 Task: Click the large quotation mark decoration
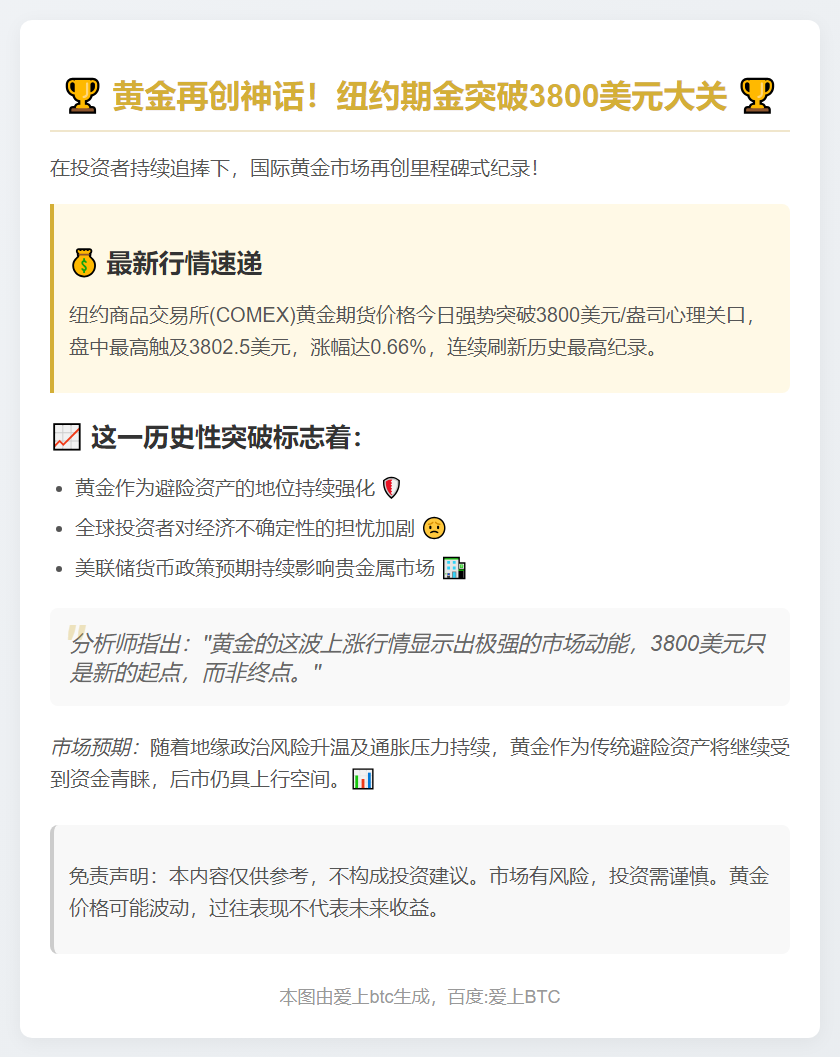(x=76, y=636)
